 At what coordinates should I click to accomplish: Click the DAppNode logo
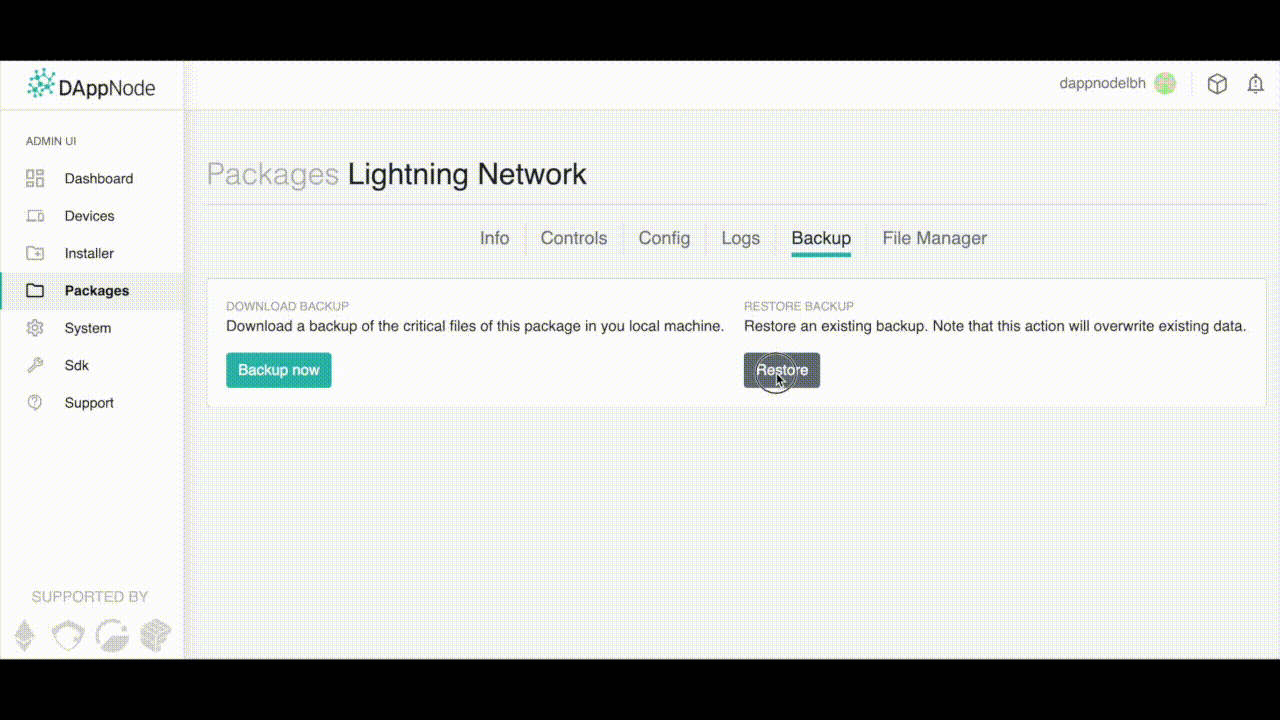click(x=91, y=86)
